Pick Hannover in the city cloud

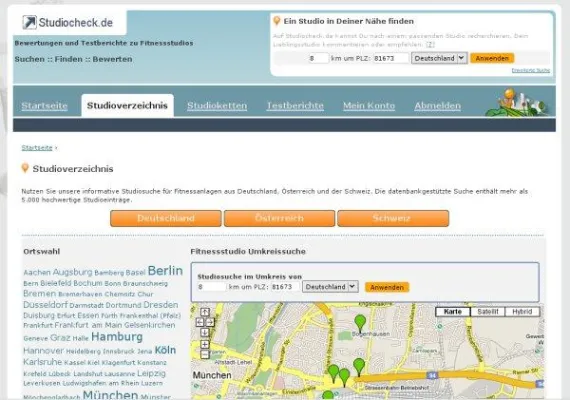[43, 351]
